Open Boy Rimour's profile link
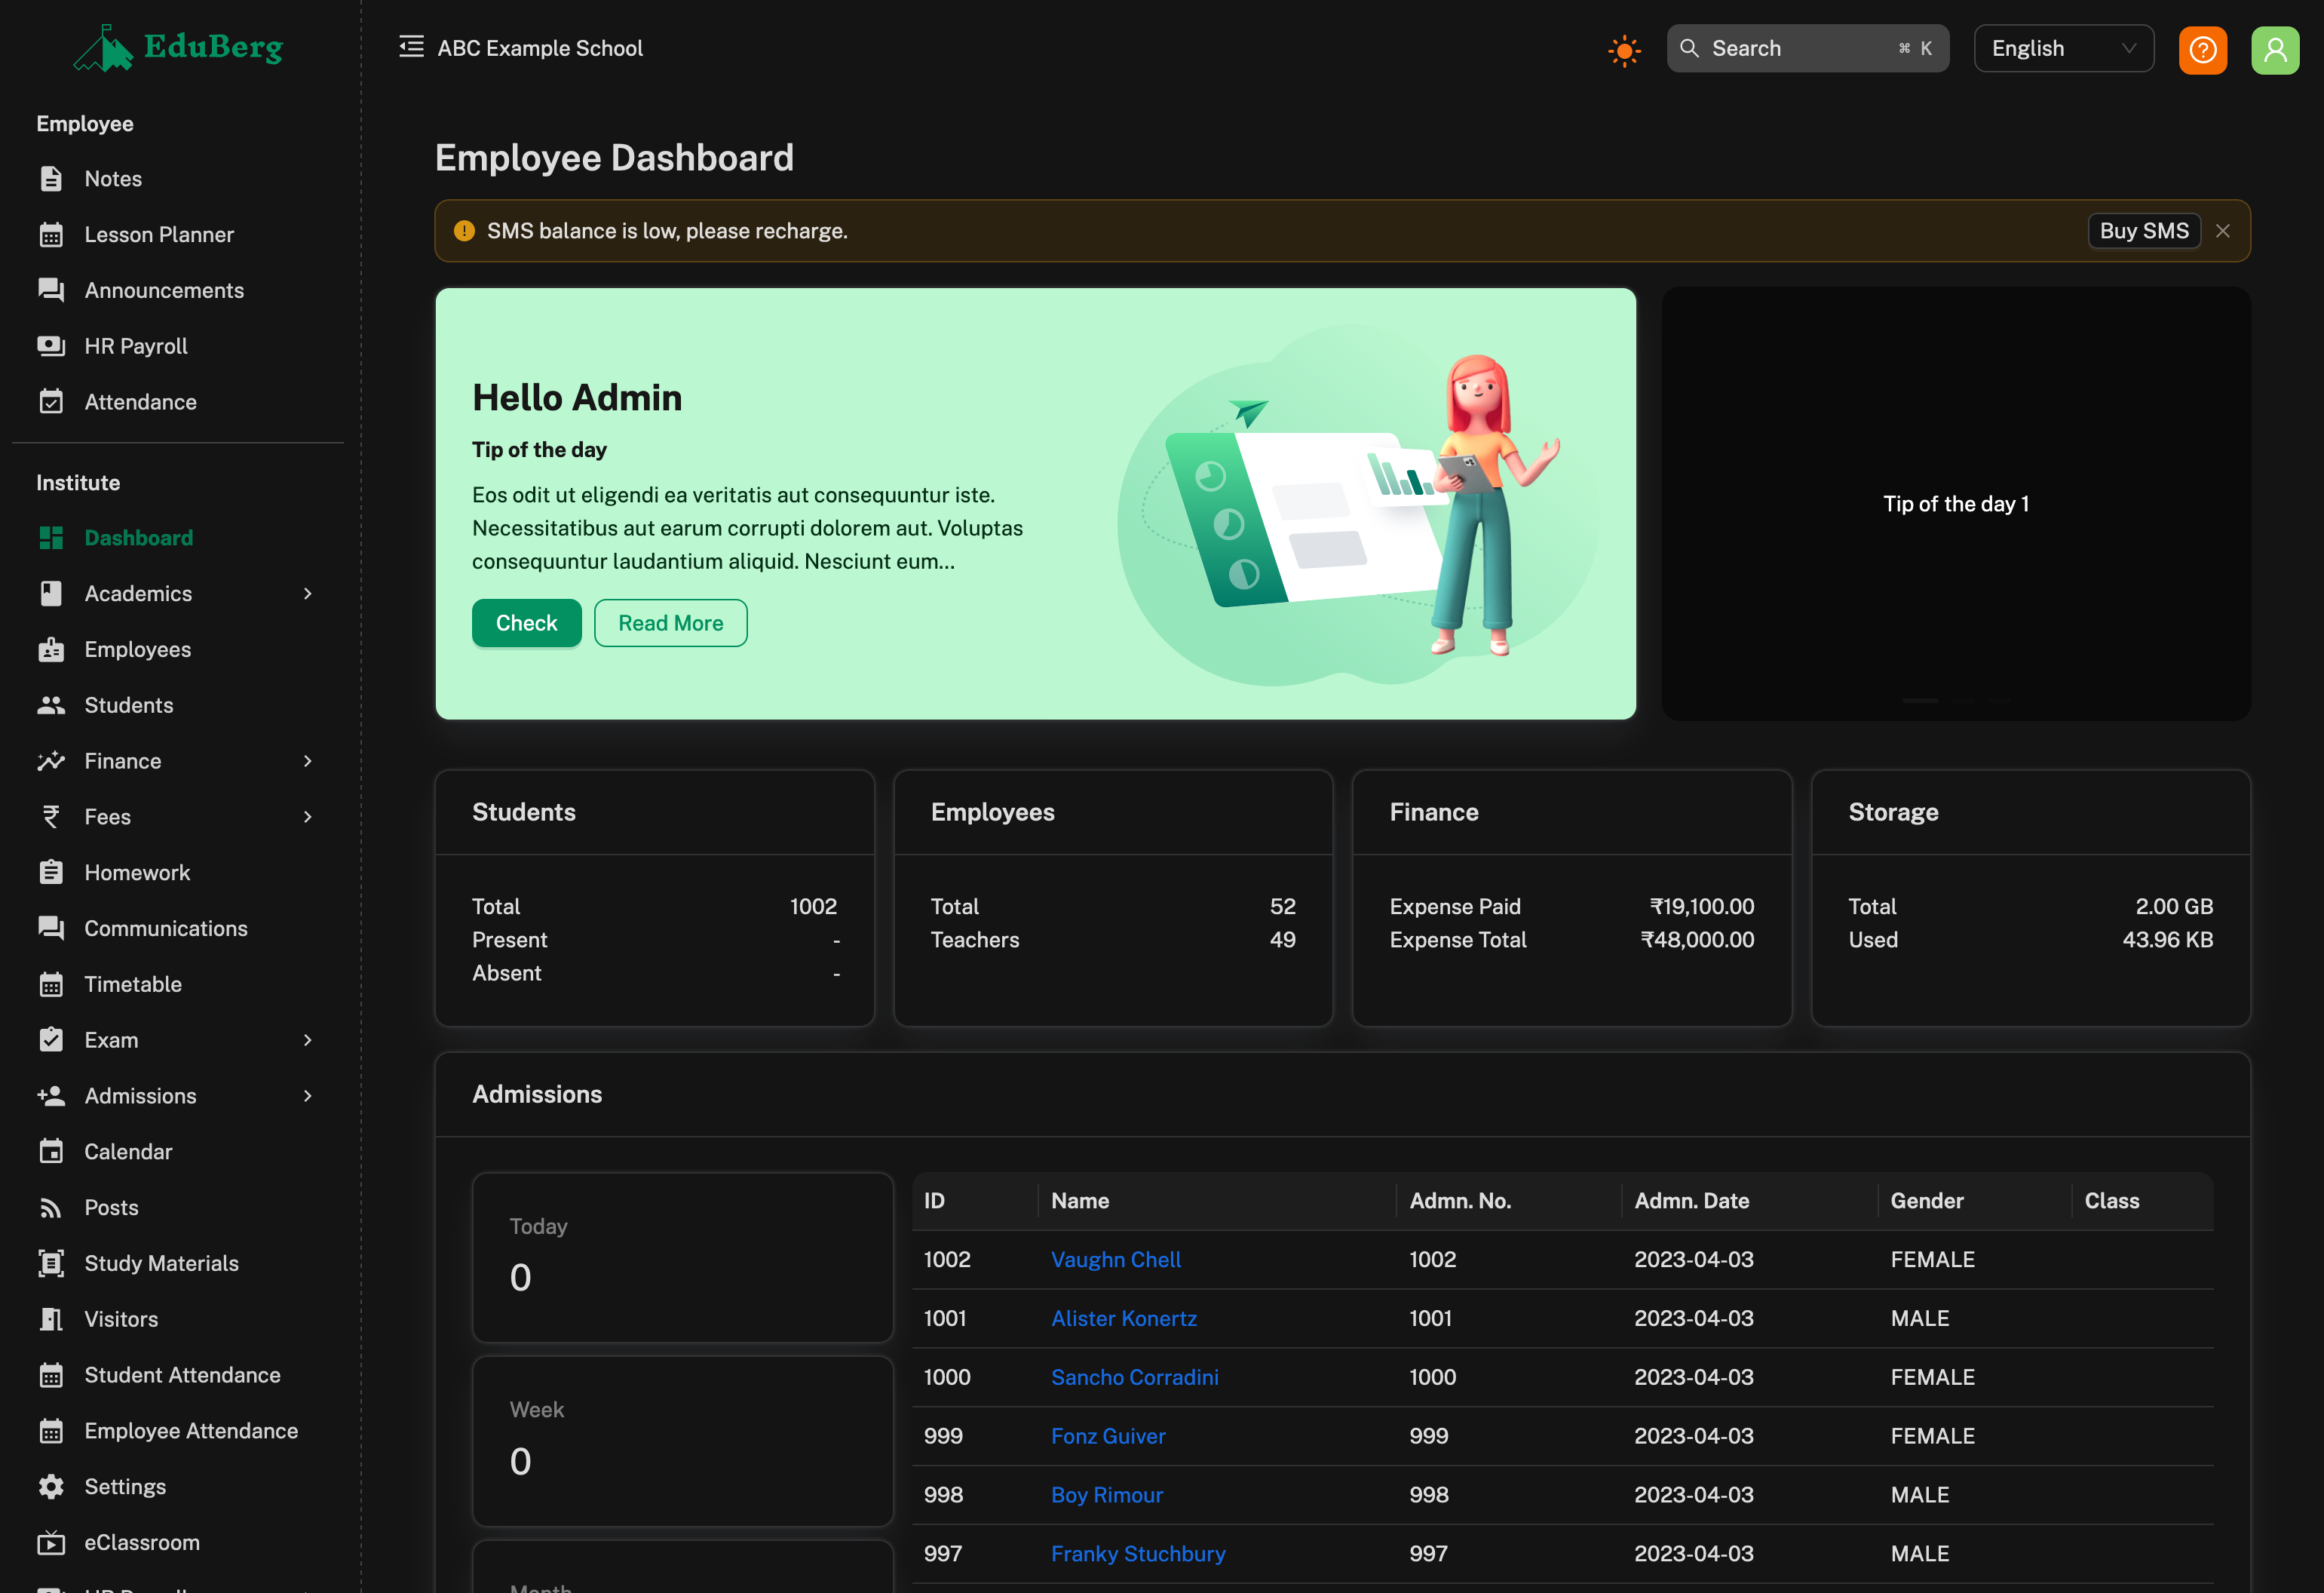Image resolution: width=2324 pixels, height=1593 pixels. coord(1106,1495)
